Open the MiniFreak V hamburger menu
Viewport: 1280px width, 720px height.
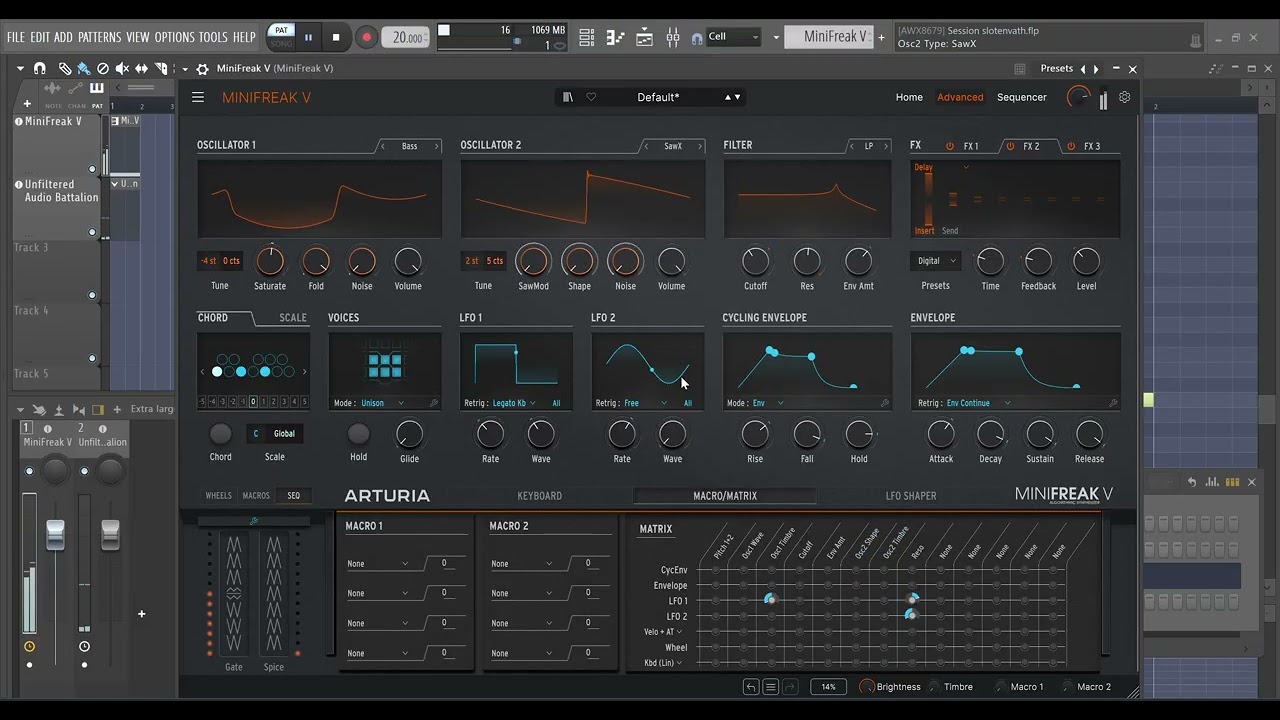pyautogui.click(x=198, y=97)
